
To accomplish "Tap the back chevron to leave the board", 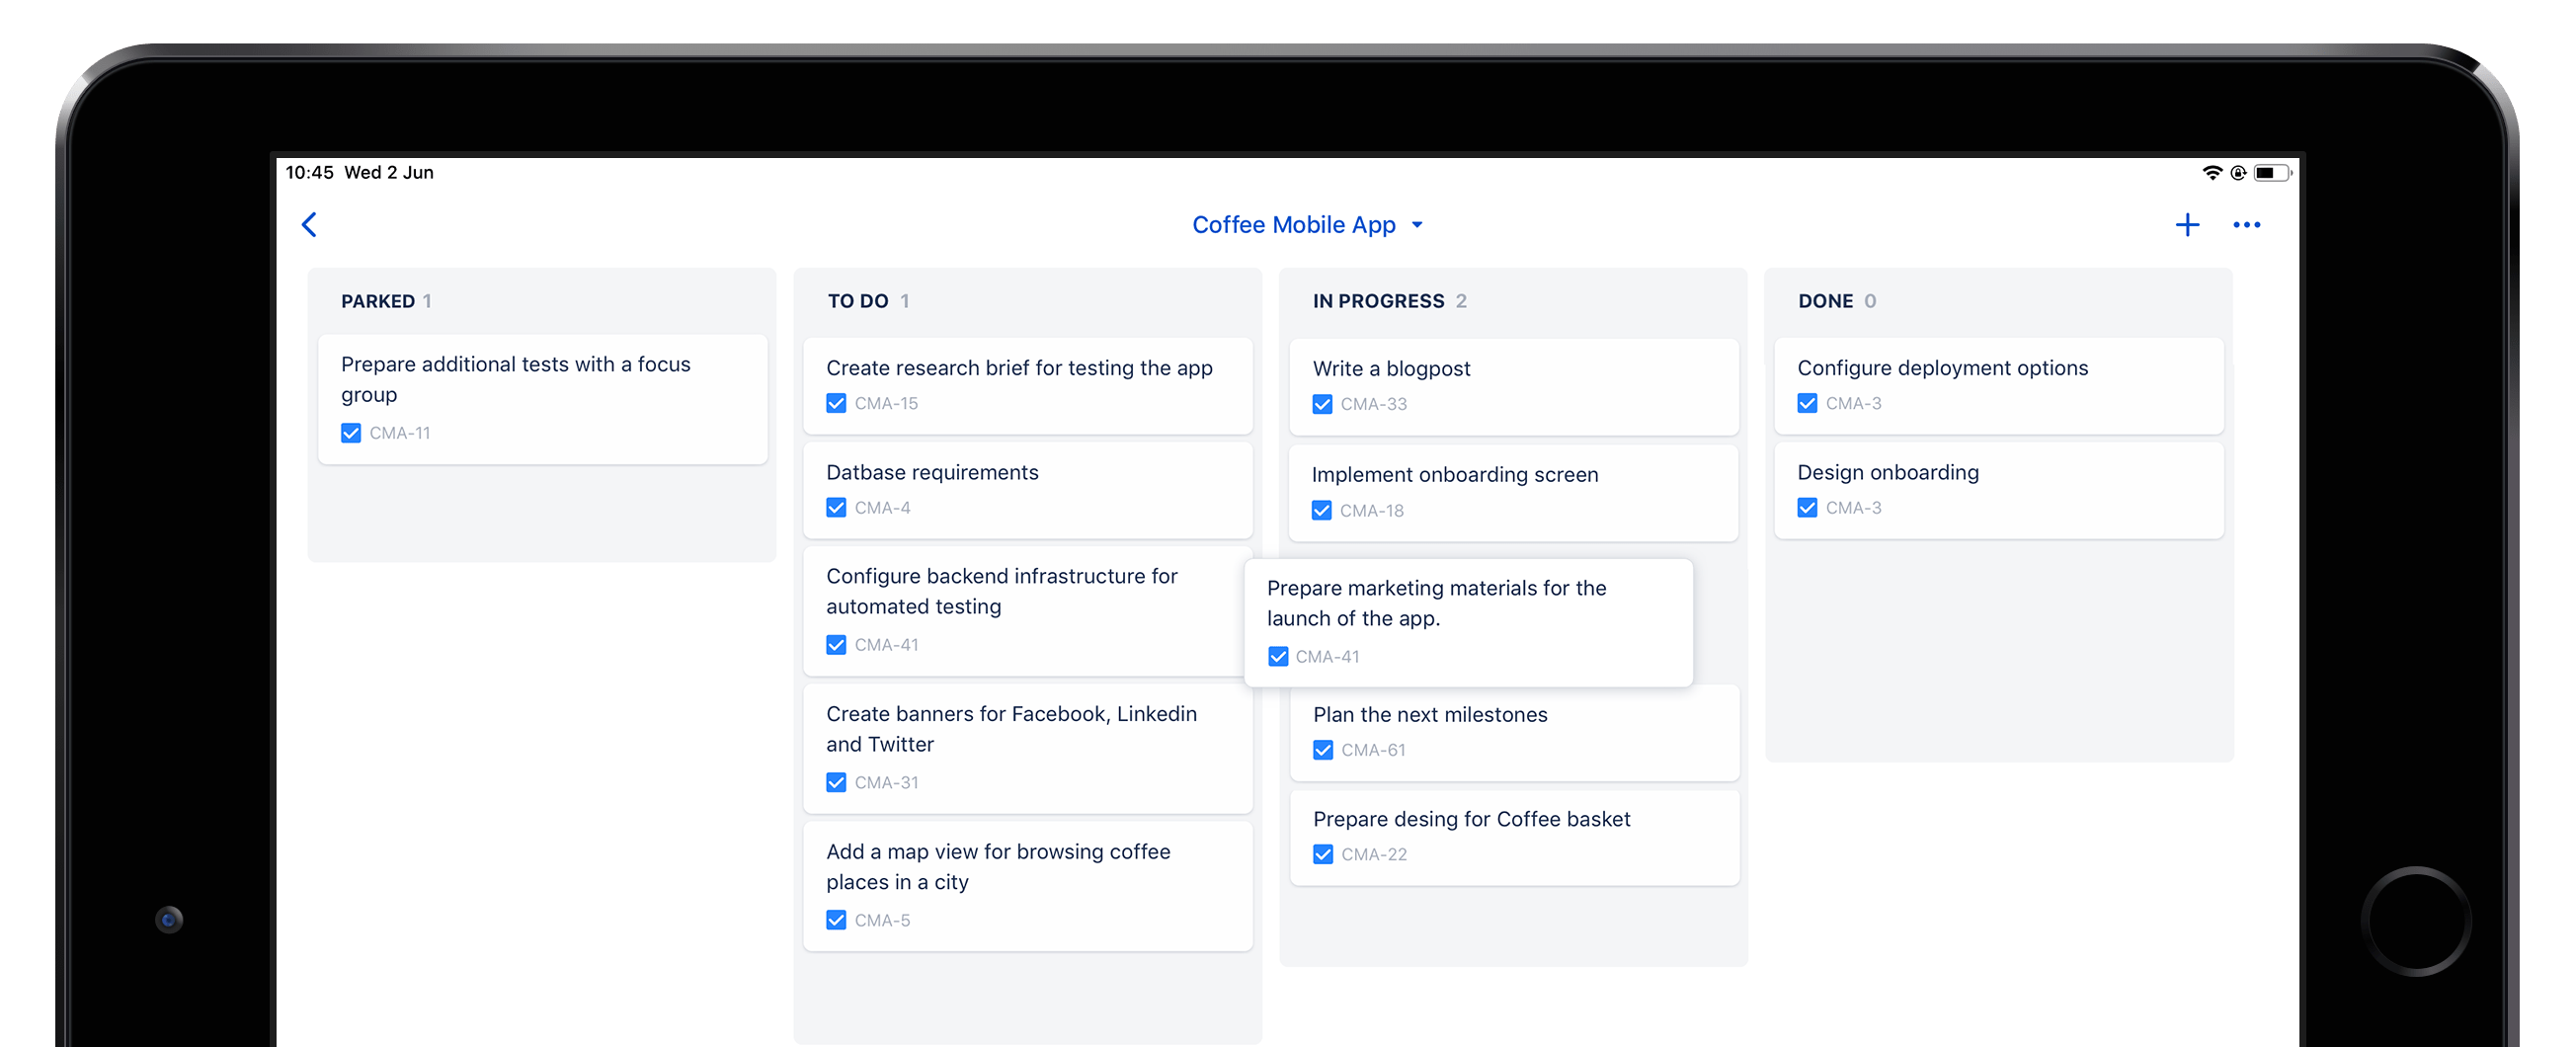I will pos(309,225).
